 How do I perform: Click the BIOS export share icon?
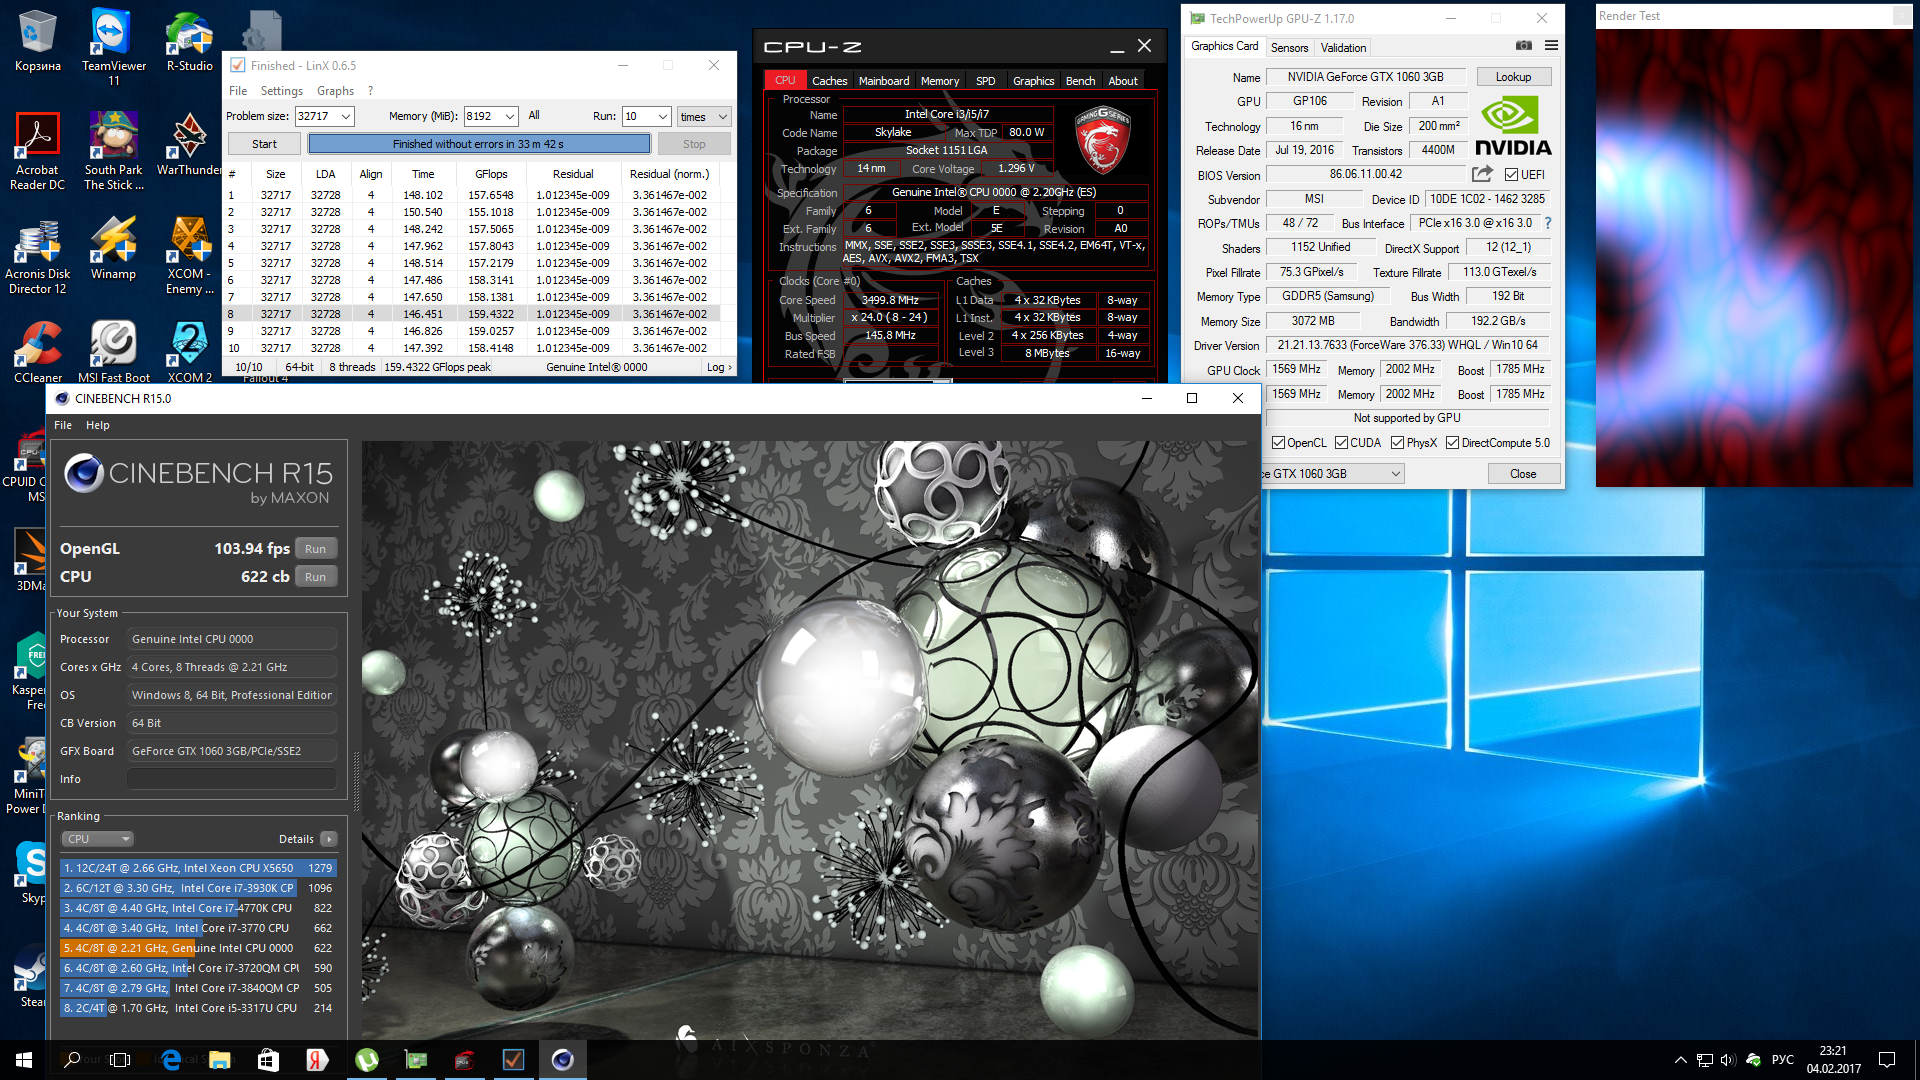coord(1482,174)
